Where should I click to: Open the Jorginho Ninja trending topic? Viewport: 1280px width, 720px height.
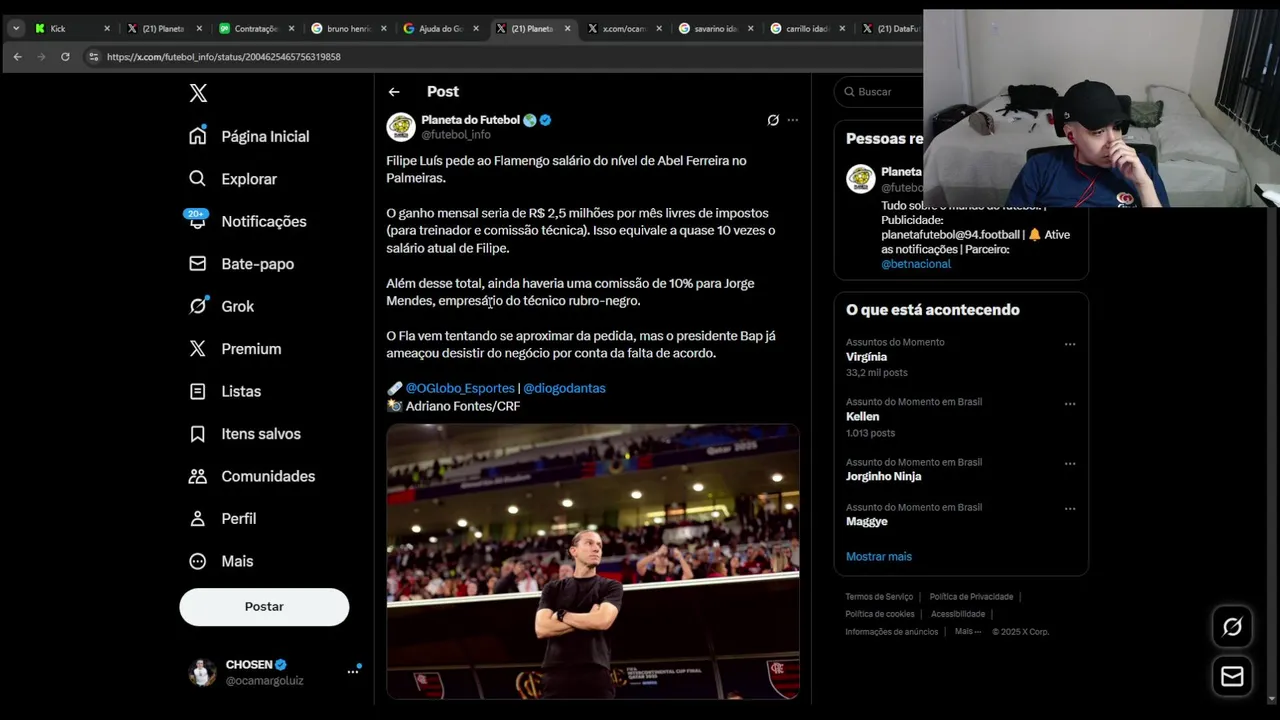click(x=884, y=477)
